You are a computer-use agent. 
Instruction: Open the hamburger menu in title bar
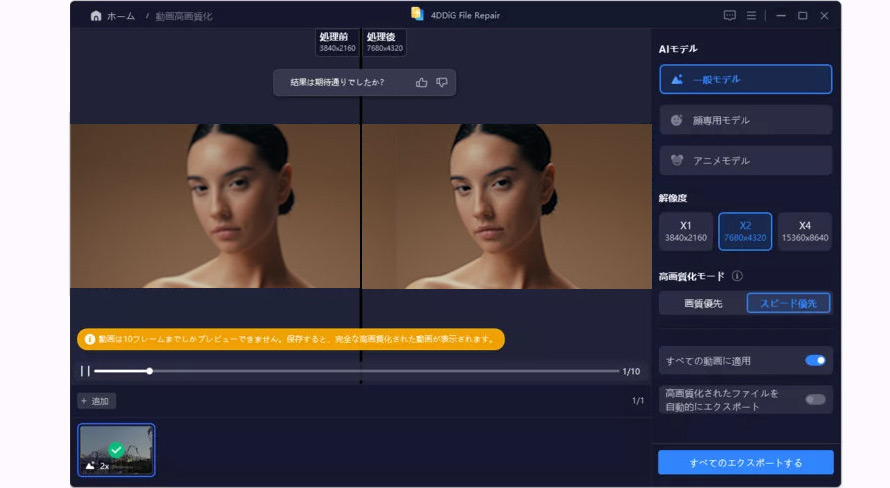click(751, 16)
